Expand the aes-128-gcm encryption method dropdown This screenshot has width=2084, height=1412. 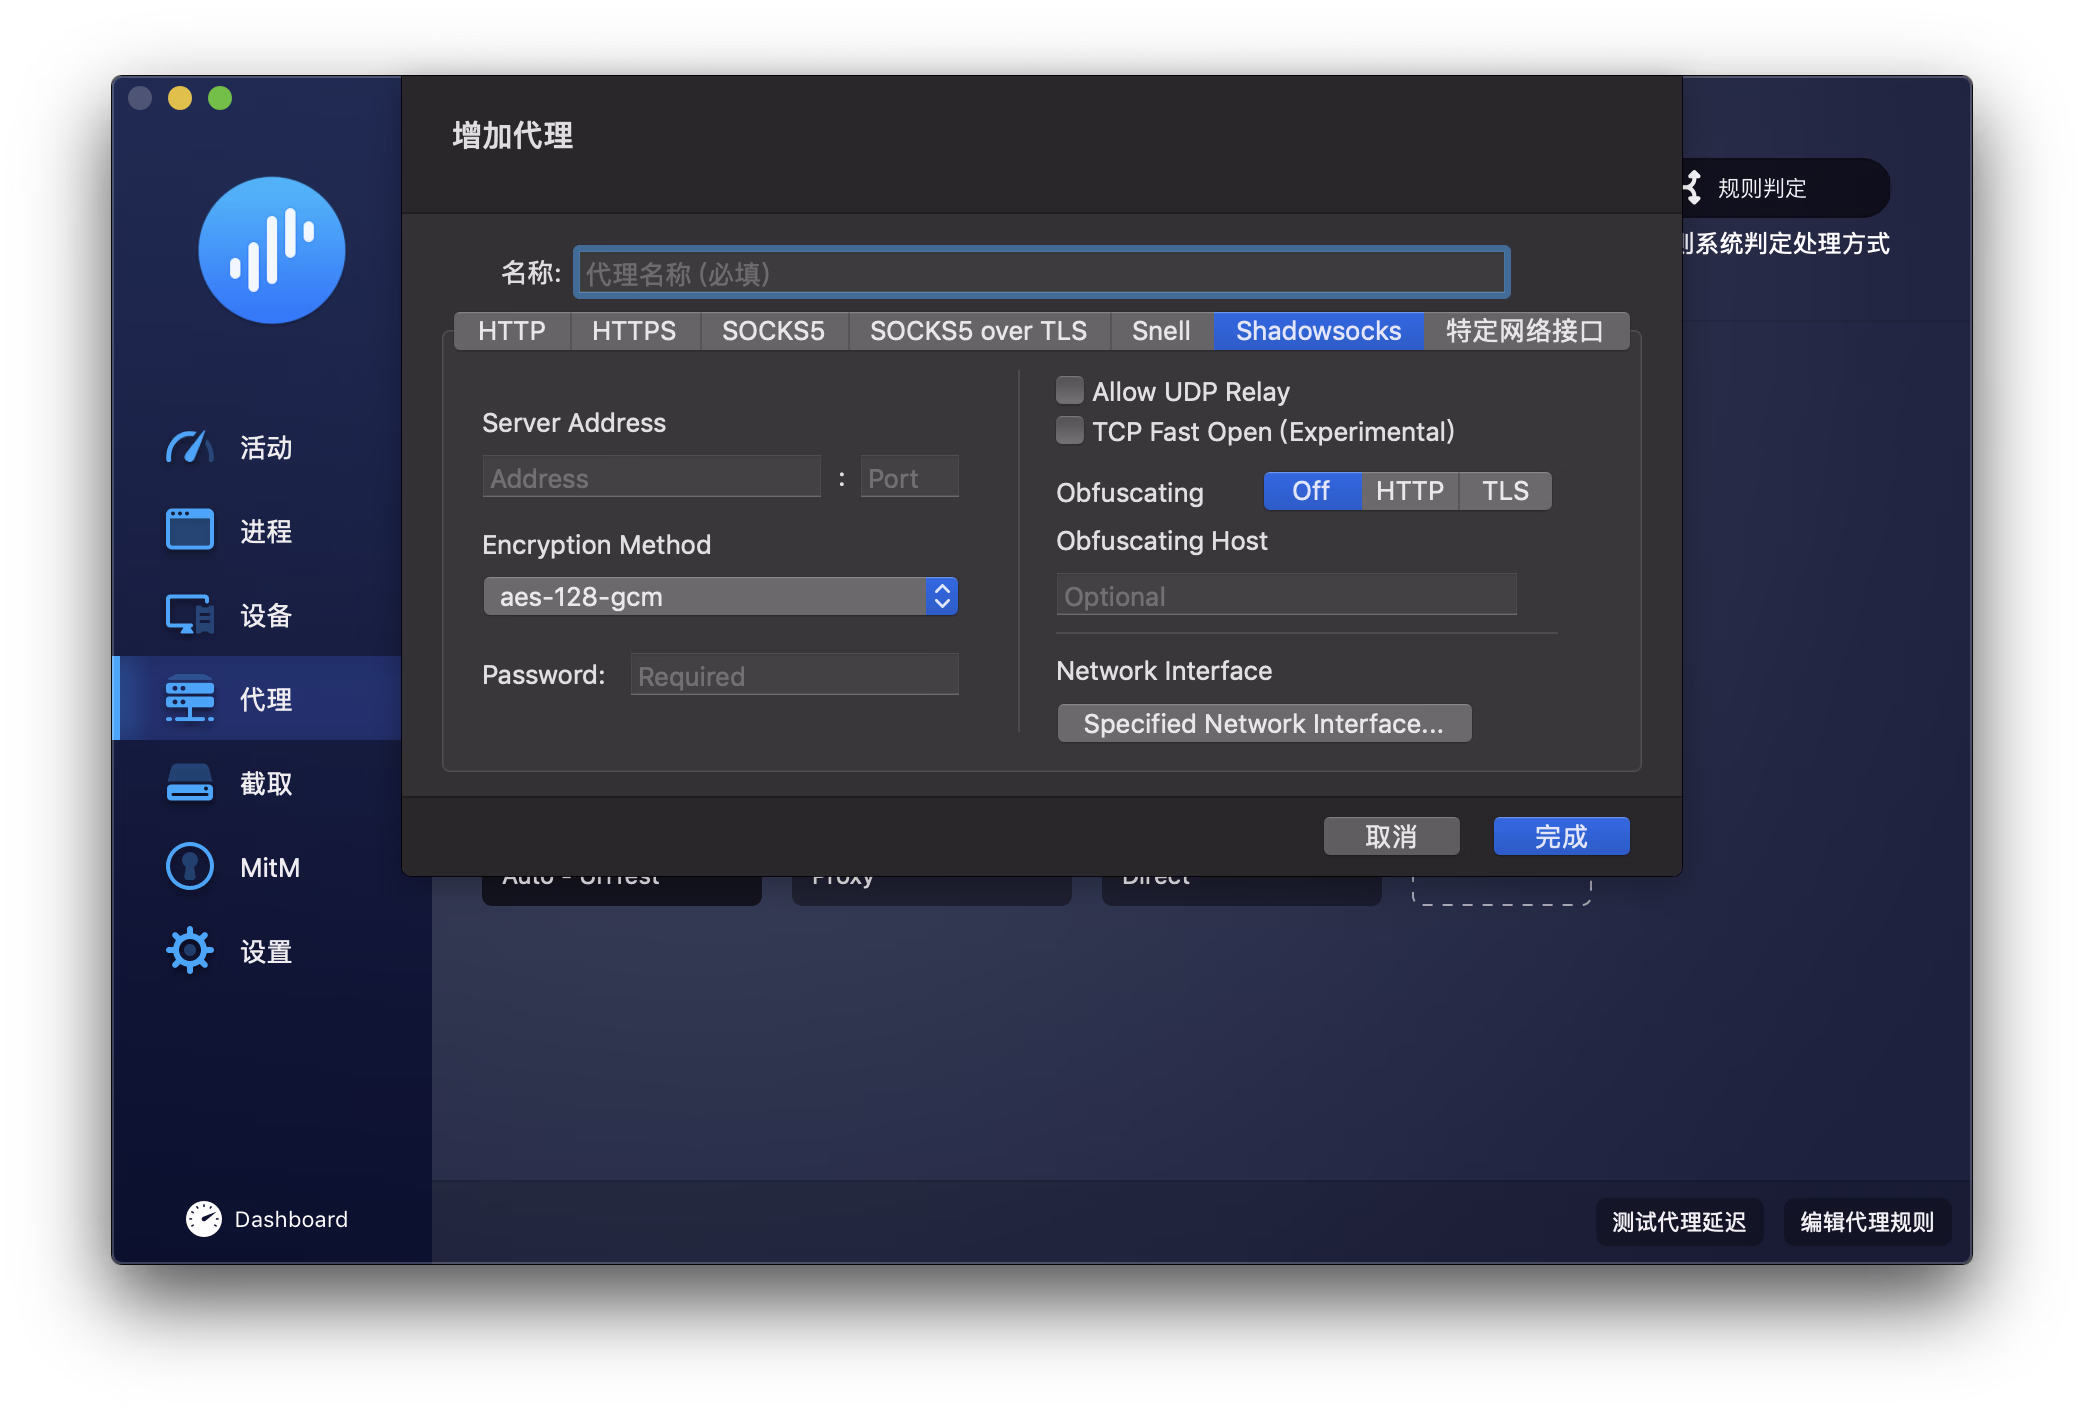(x=720, y=597)
